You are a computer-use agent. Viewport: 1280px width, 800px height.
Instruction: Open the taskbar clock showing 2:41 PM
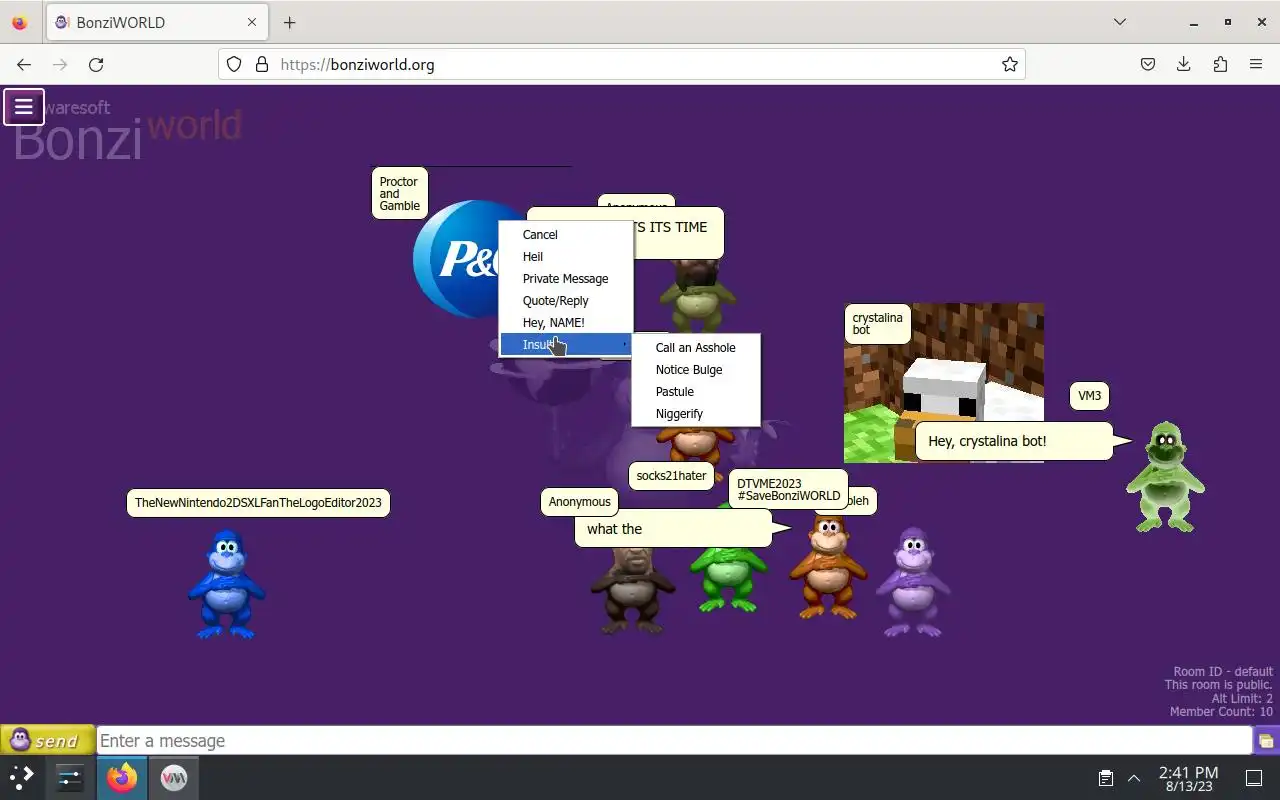pos(1188,778)
